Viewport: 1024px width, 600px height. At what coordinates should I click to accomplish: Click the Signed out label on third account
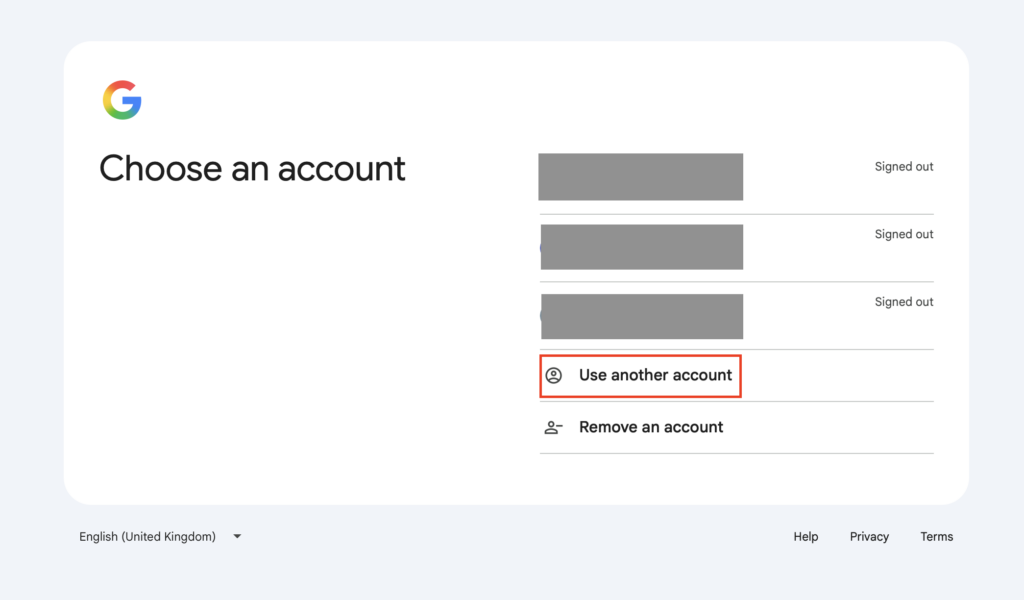pos(904,302)
